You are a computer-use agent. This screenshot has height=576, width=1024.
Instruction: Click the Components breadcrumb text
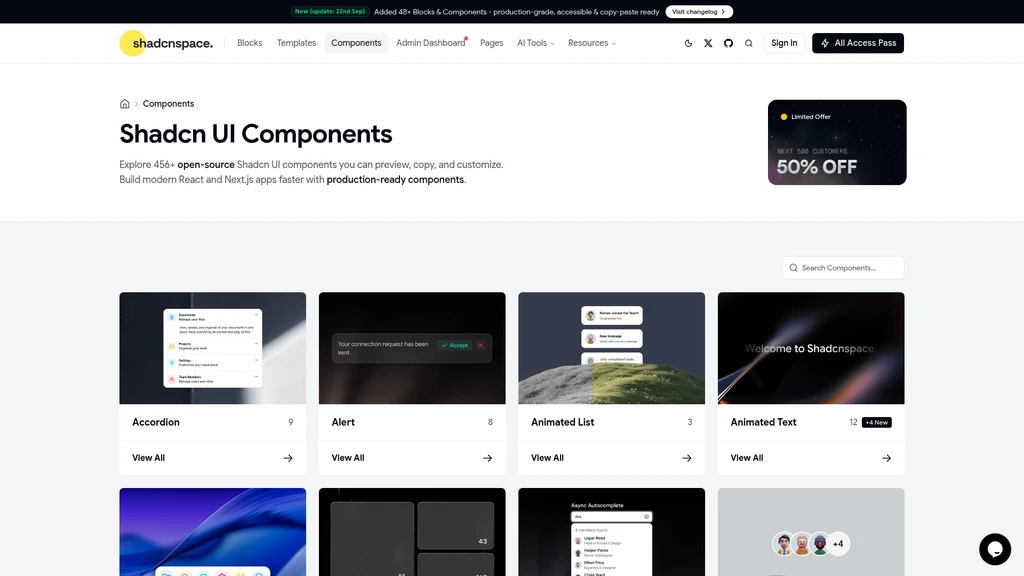(x=168, y=104)
